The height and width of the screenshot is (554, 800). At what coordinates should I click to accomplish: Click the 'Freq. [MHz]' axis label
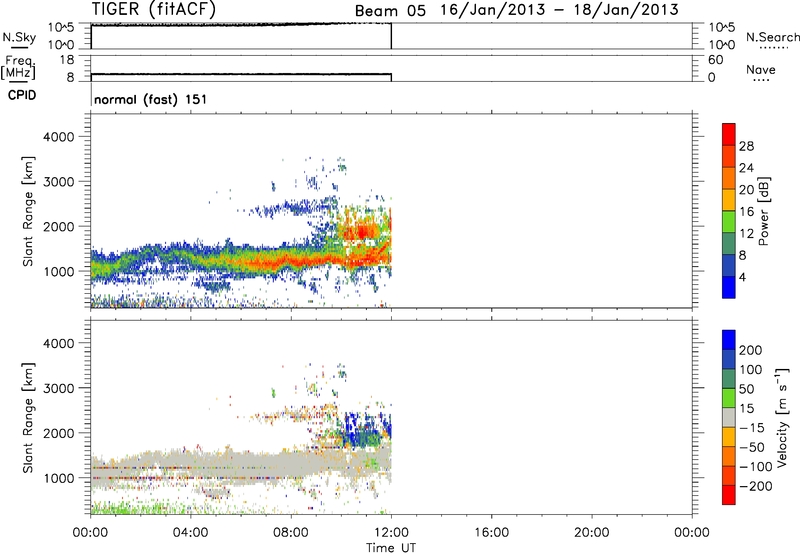18,67
